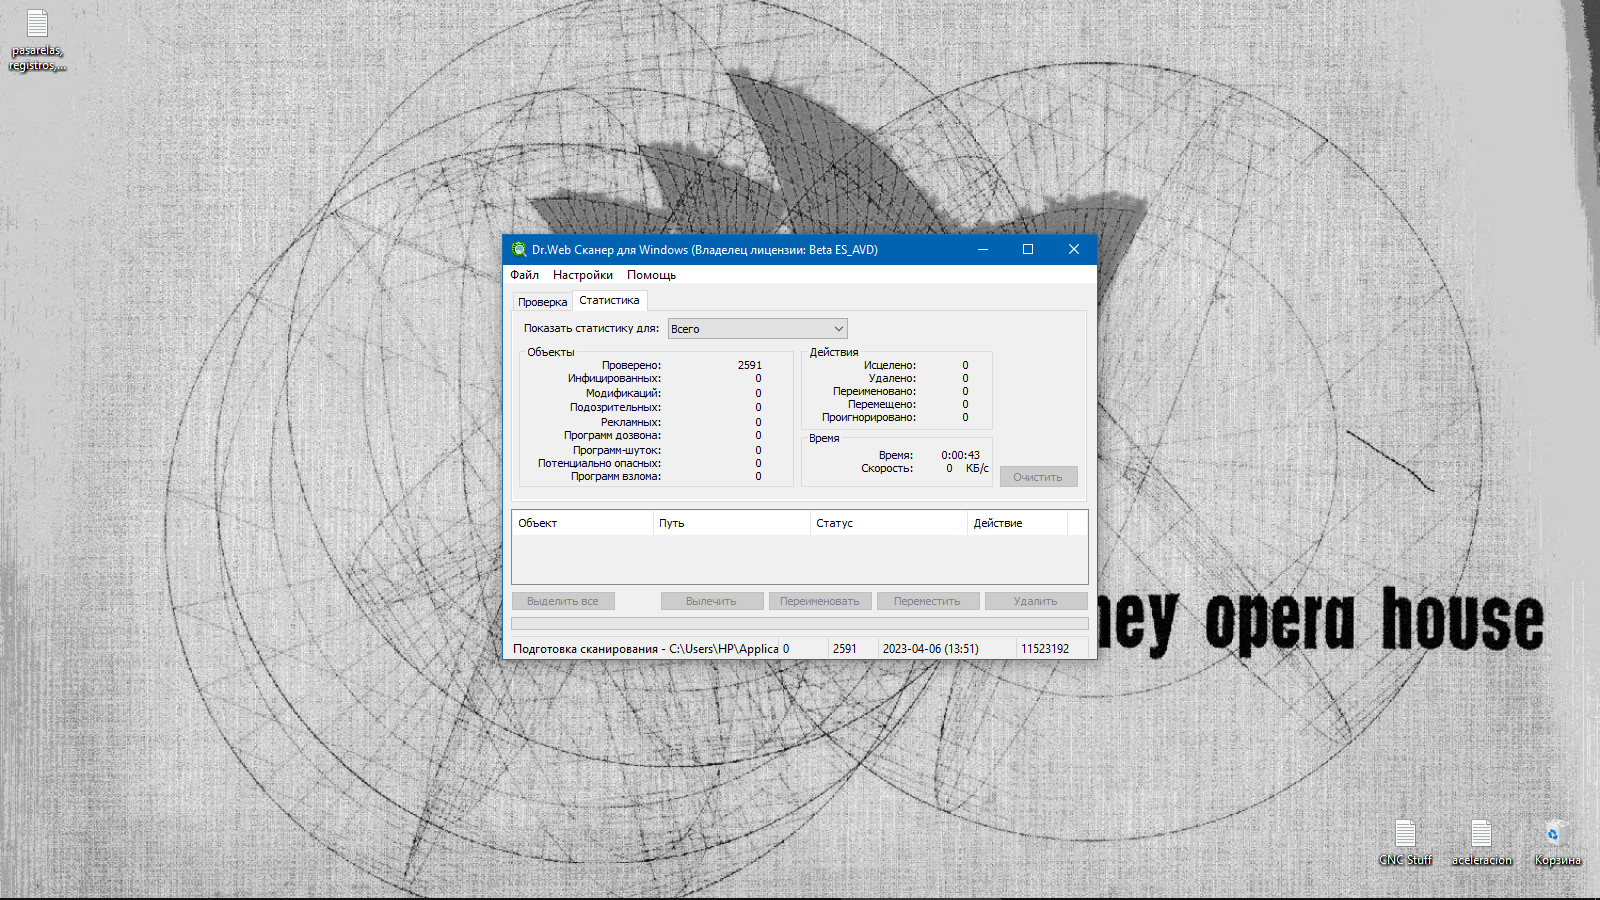The width and height of the screenshot is (1600, 900).
Task: Click the Проигнорировано label
Action: tap(868, 417)
